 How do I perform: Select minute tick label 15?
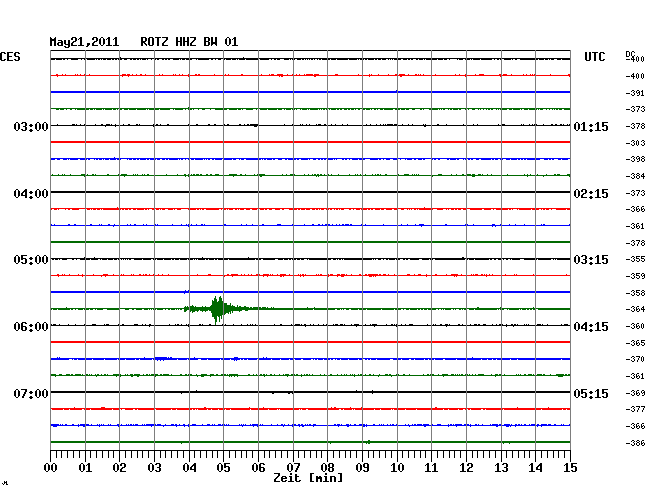(570, 468)
